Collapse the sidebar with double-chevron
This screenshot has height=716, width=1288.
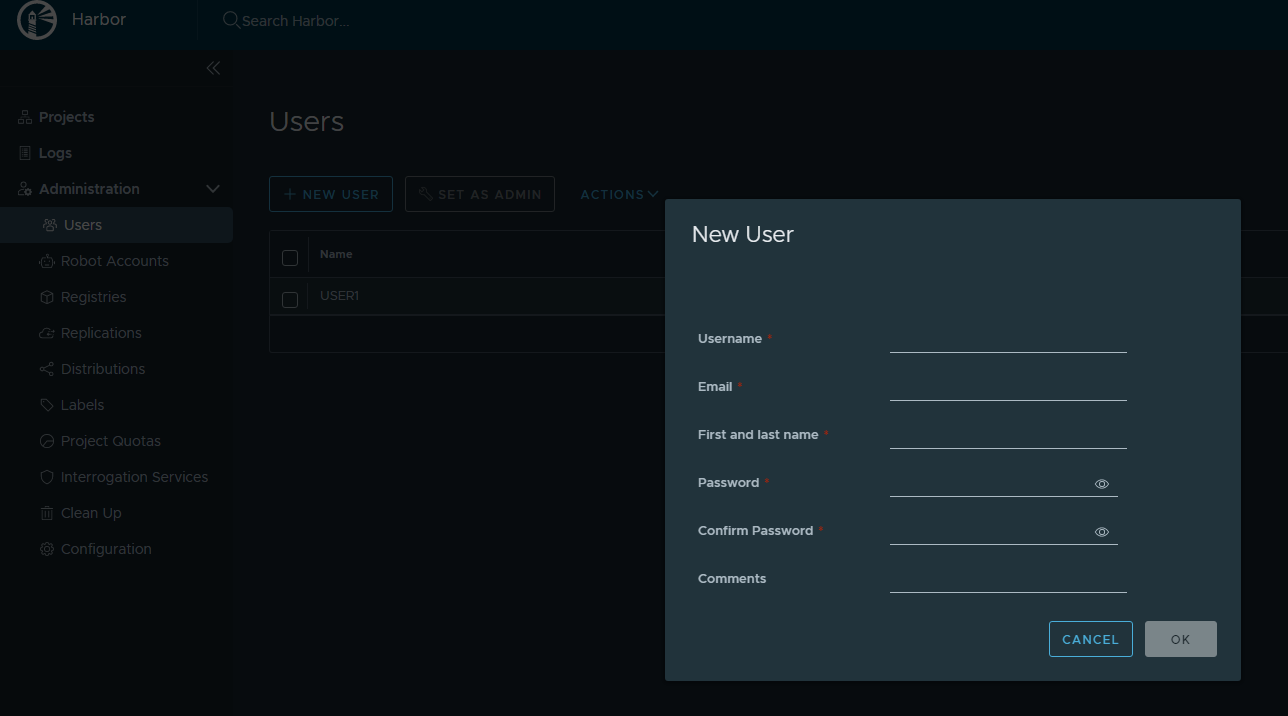click(213, 68)
